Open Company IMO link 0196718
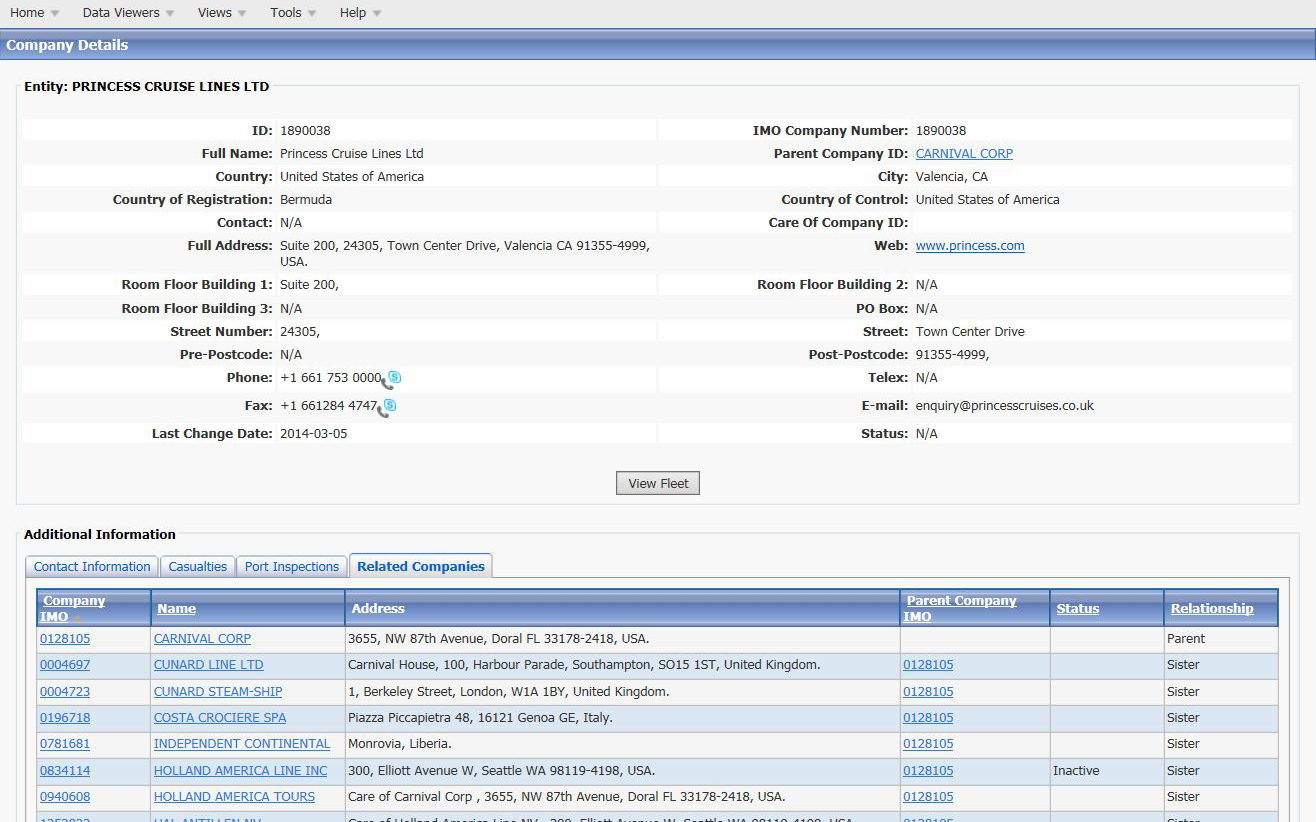 pos(65,718)
